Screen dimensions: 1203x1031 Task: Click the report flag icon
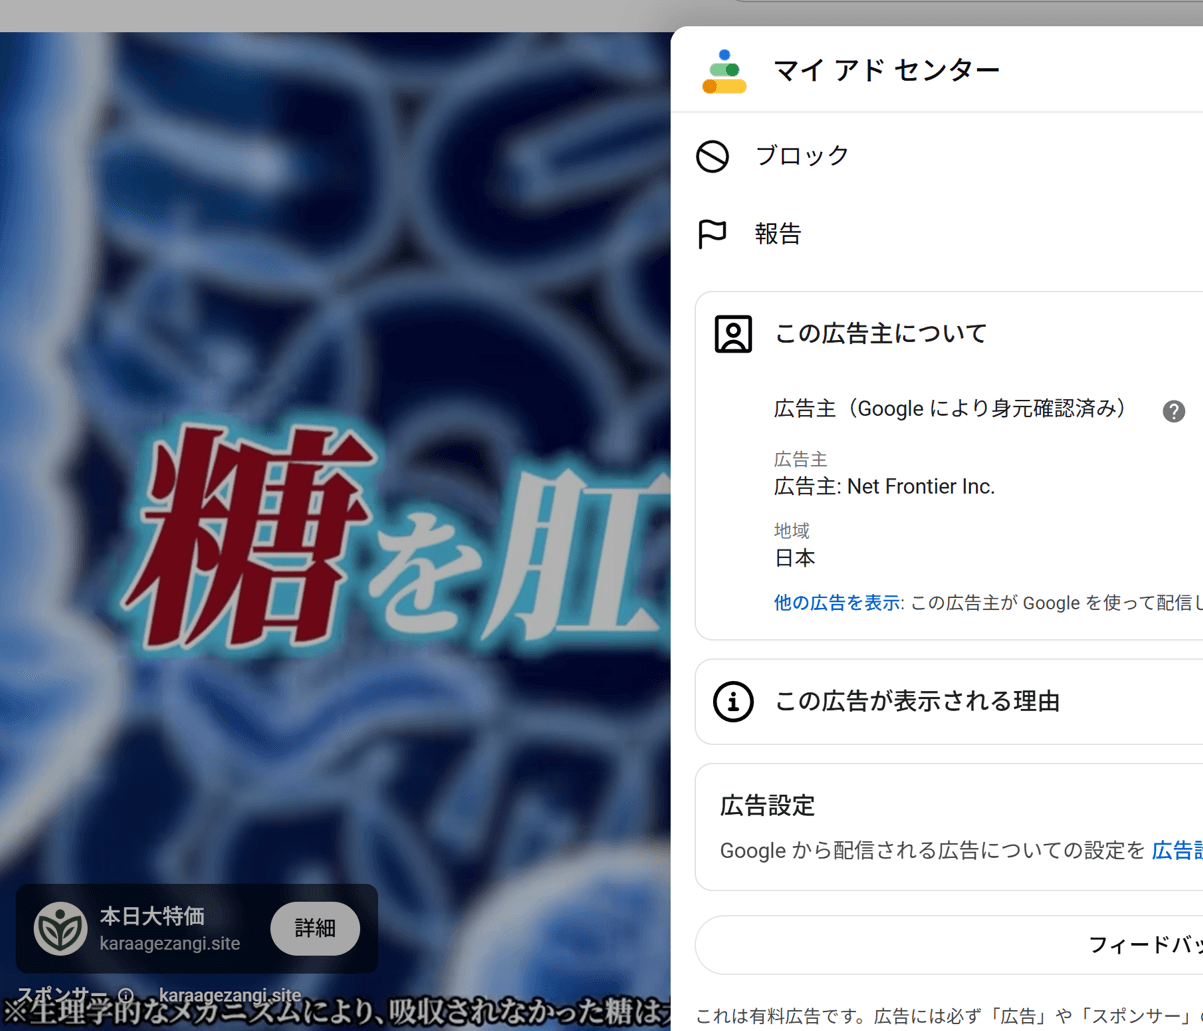(712, 234)
